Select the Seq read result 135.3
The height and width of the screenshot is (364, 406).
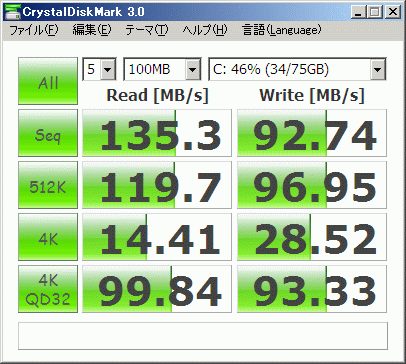click(x=157, y=133)
